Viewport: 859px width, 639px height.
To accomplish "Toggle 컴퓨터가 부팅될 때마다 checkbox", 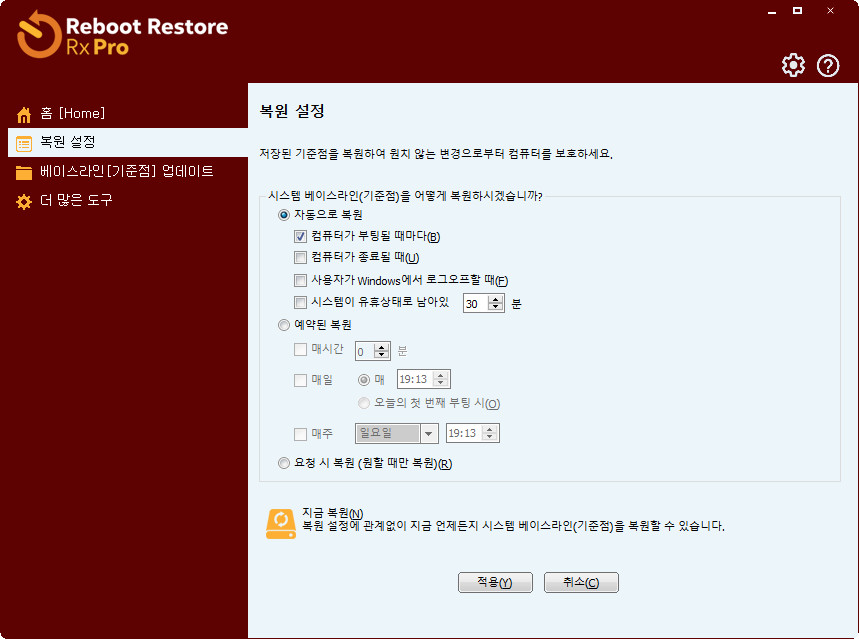I will tap(300, 236).
